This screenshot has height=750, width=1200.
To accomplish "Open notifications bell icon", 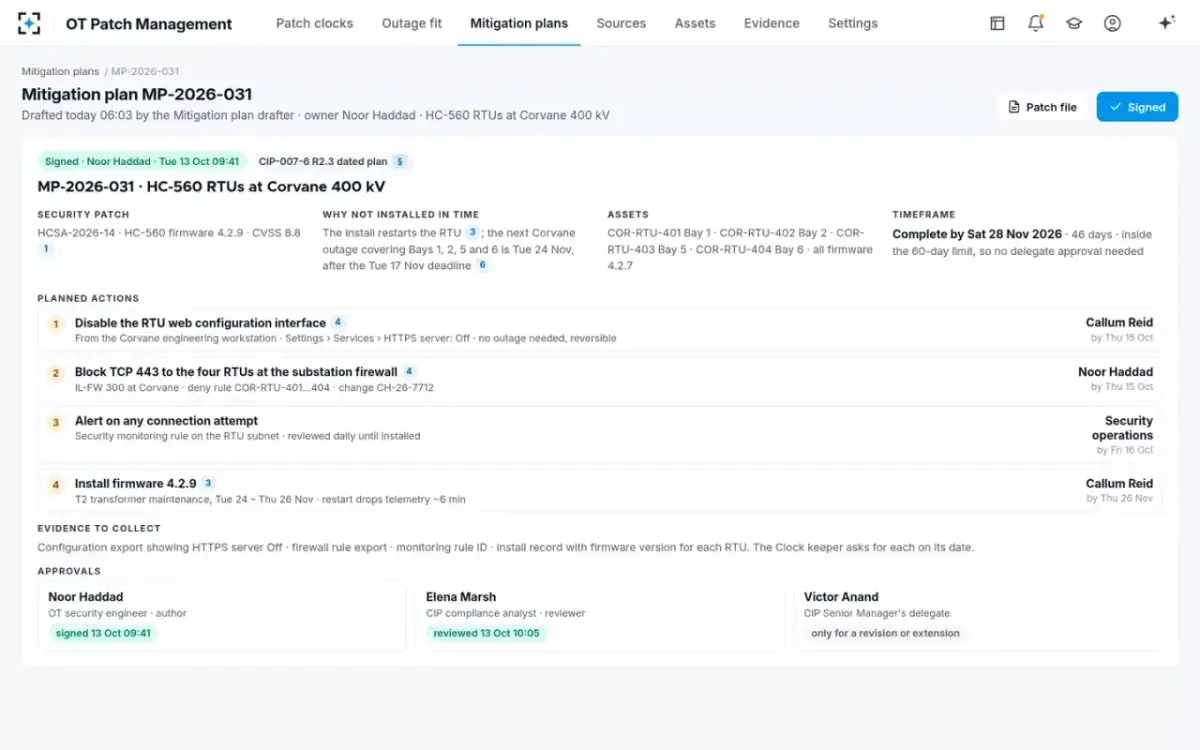I will tap(1036, 23).
